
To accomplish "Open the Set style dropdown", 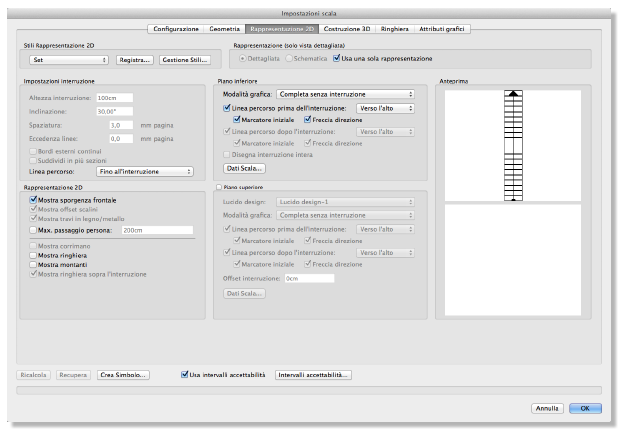I will tap(69, 60).
